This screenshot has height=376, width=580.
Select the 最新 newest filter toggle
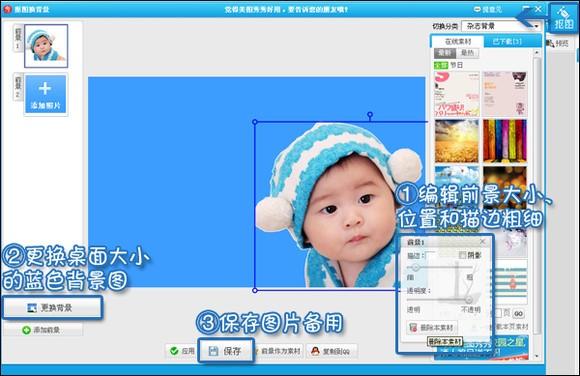point(444,53)
